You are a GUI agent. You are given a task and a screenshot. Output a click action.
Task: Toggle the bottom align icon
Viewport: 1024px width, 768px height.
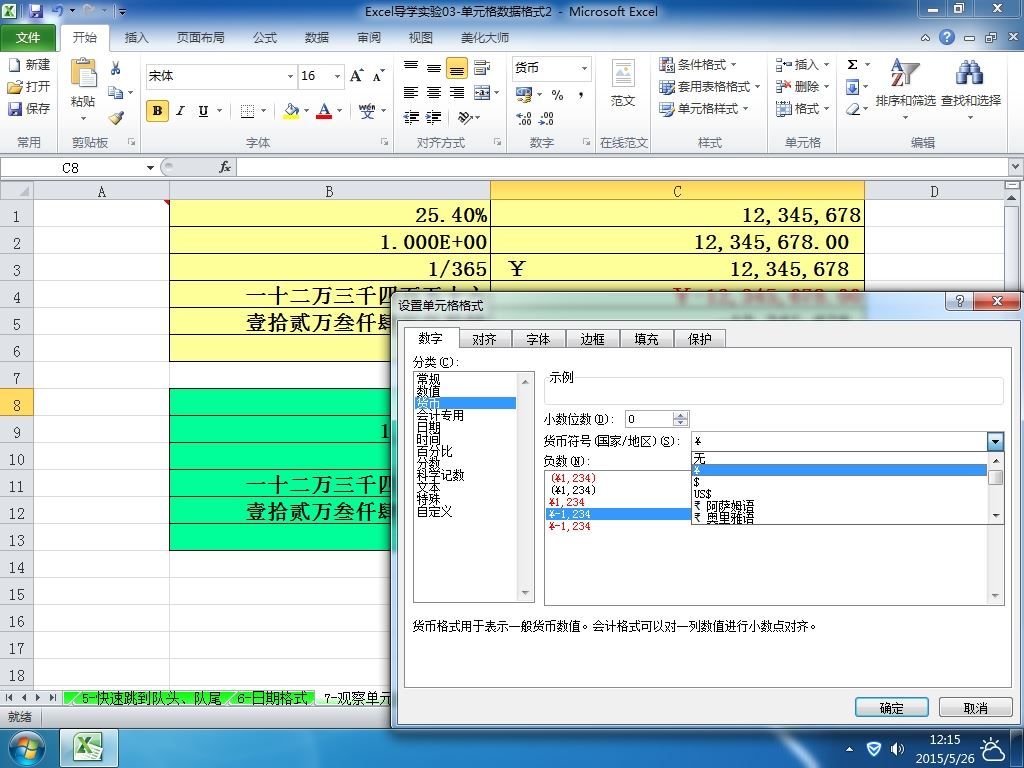click(456, 68)
